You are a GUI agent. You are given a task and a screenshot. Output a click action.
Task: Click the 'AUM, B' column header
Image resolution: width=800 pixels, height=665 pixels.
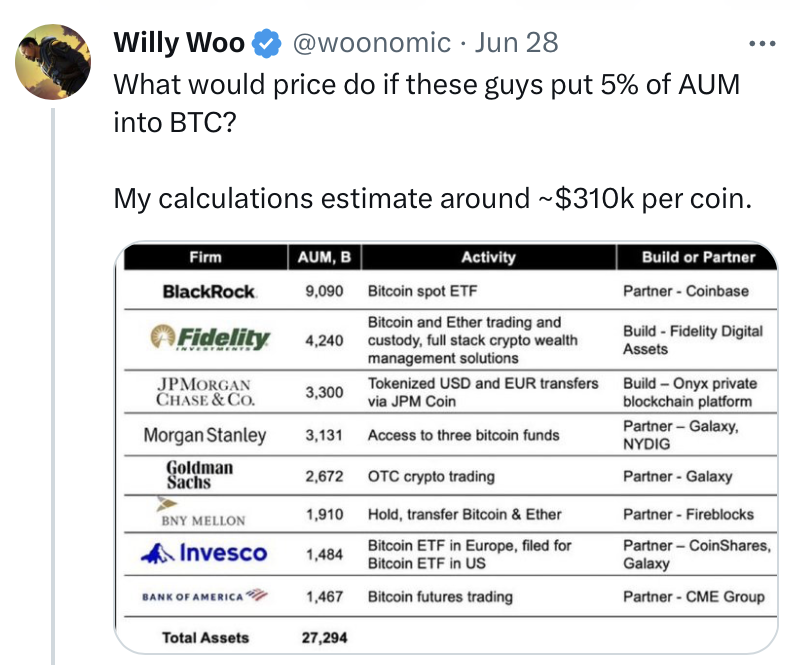coord(324,258)
